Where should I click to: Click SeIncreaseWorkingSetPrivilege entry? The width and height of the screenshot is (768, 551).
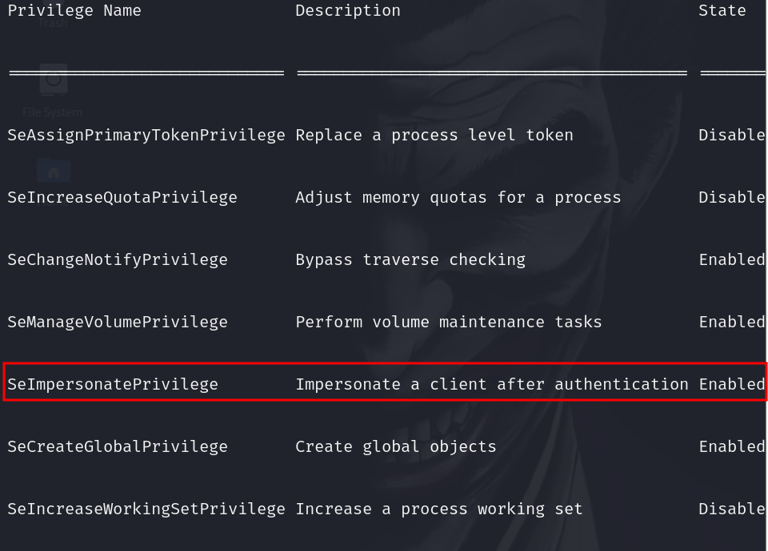[146, 509]
